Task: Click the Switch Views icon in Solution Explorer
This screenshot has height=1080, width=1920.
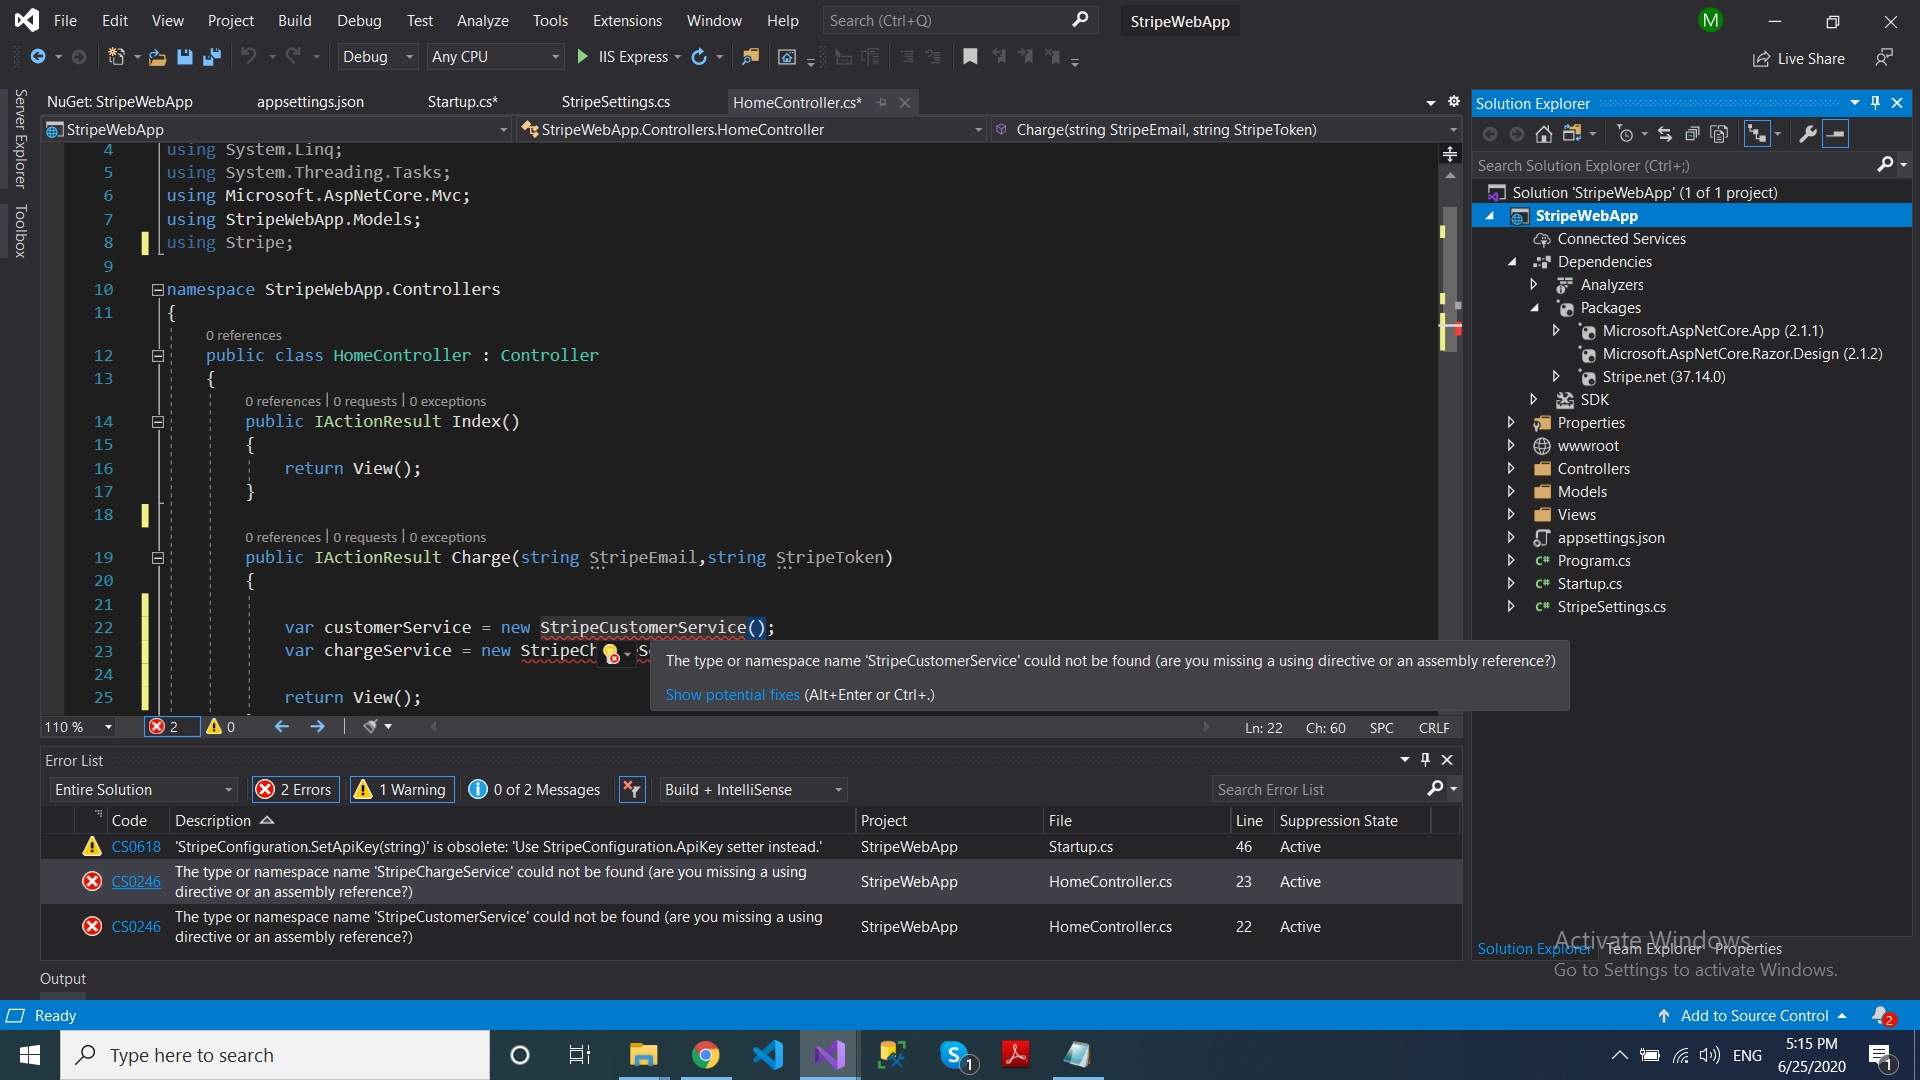Action: coord(1572,134)
